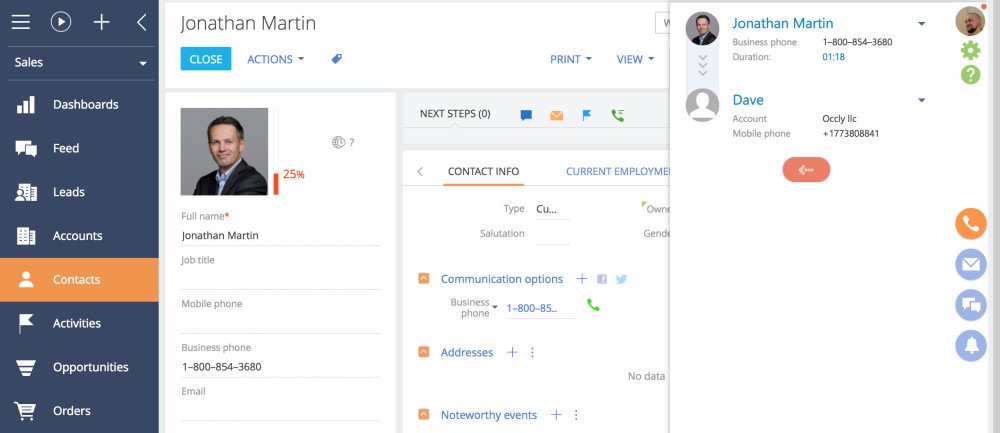This screenshot has width=1000, height=433.
Task: Open the hamburger navigation menu
Action: 20,22
